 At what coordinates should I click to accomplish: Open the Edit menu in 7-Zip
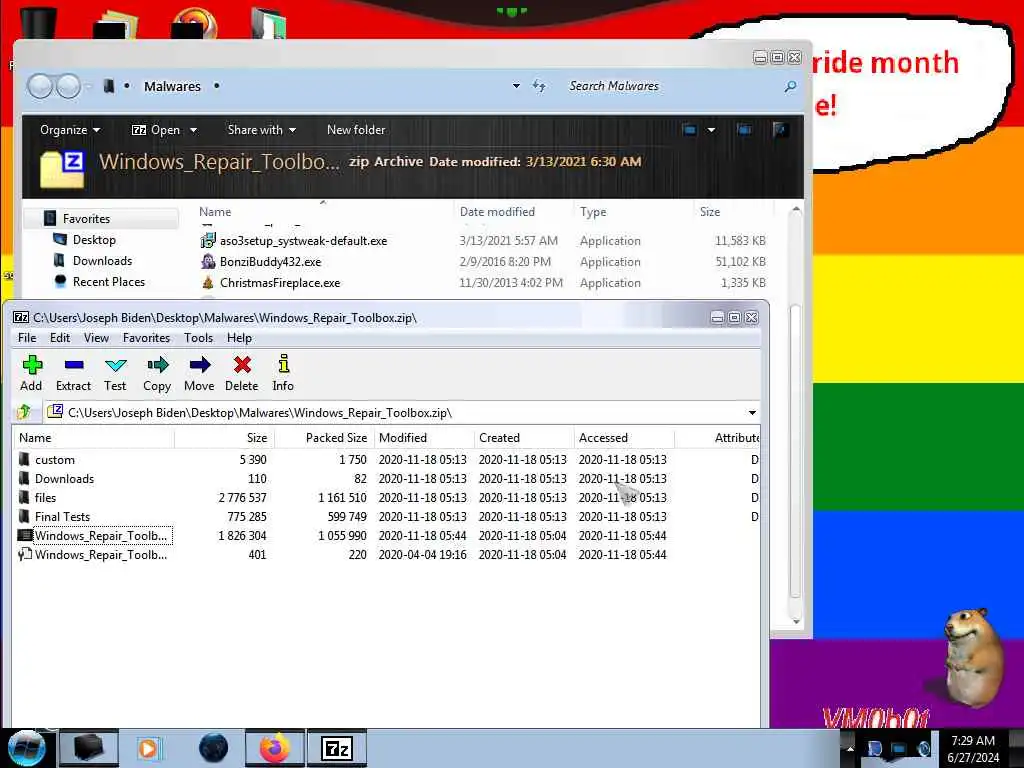[59, 338]
